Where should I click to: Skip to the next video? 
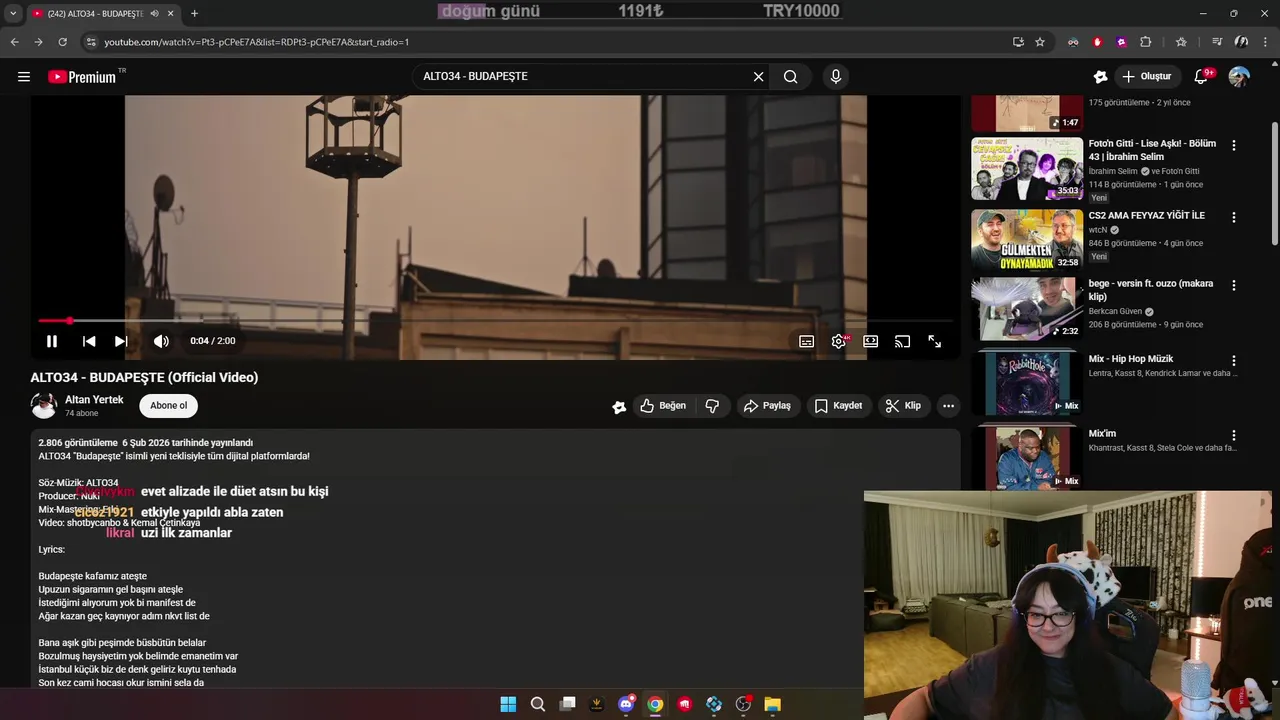click(x=121, y=341)
